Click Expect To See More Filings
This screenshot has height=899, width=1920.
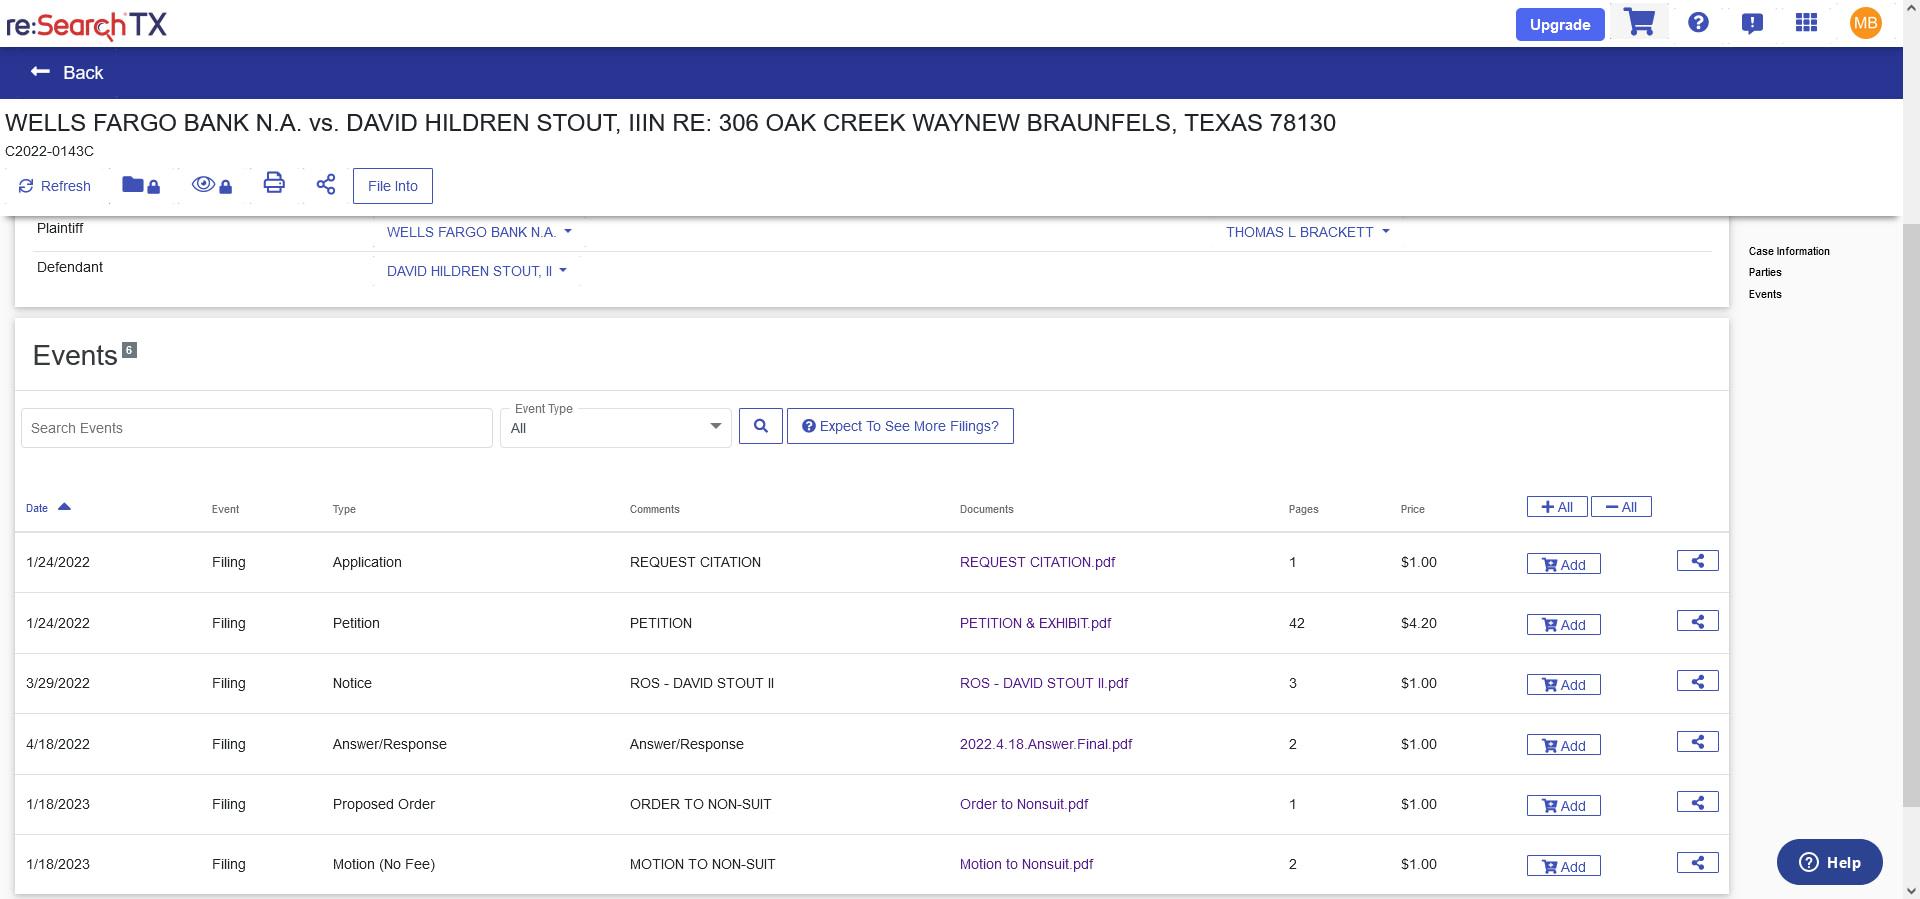900,426
